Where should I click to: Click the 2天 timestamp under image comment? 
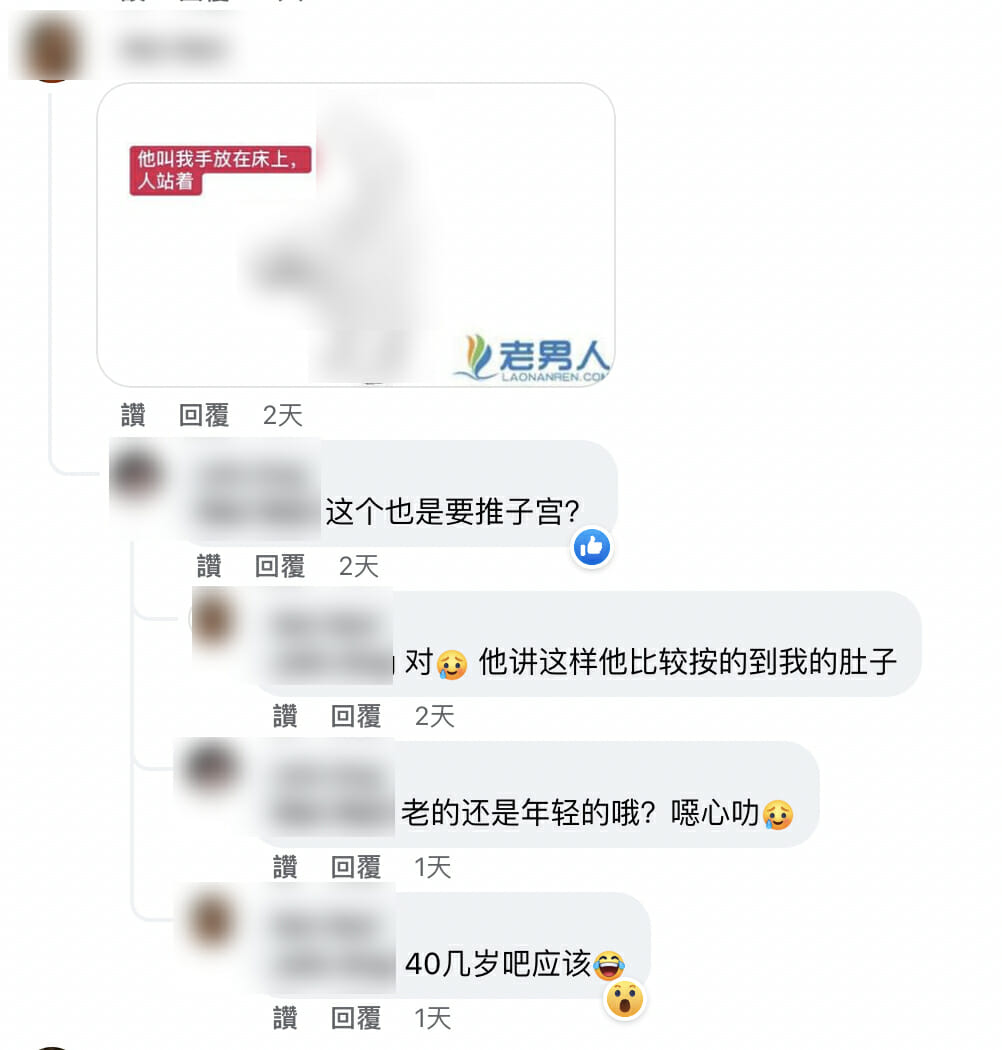[283, 415]
